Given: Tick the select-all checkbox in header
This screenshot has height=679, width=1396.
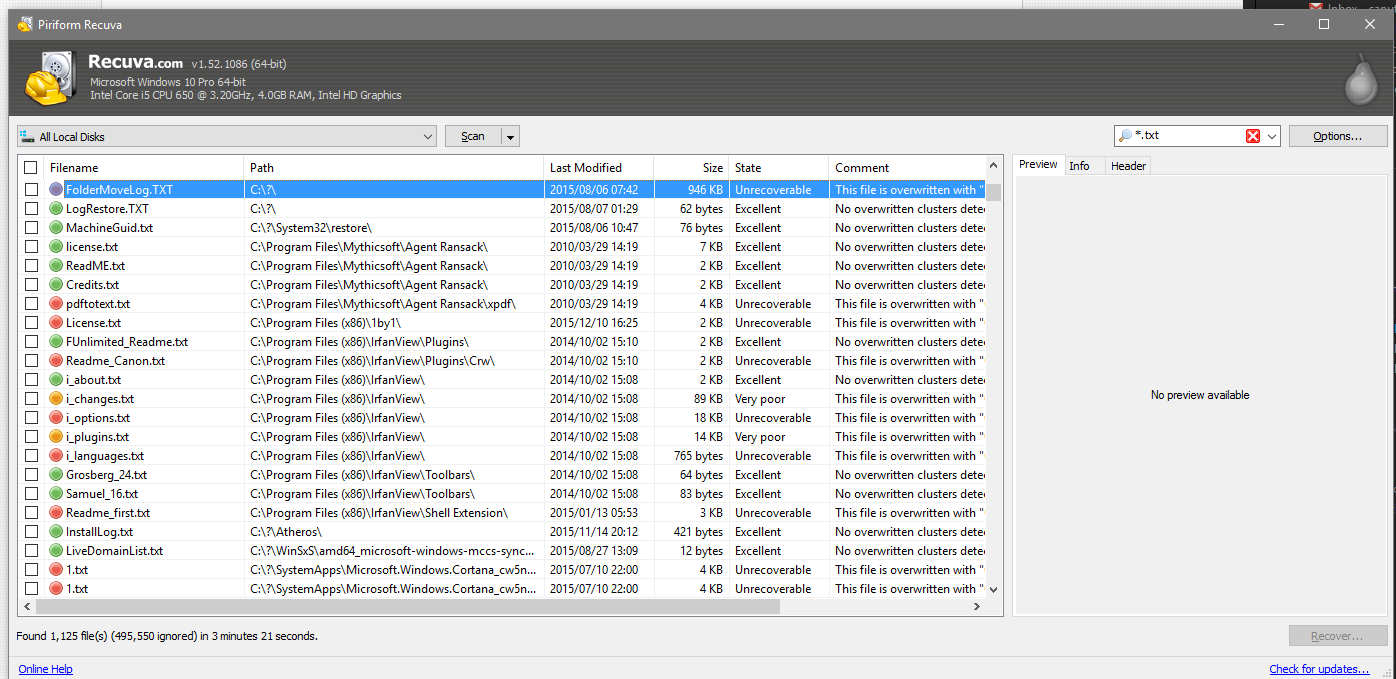Looking at the screenshot, I should tap(31, 168).
